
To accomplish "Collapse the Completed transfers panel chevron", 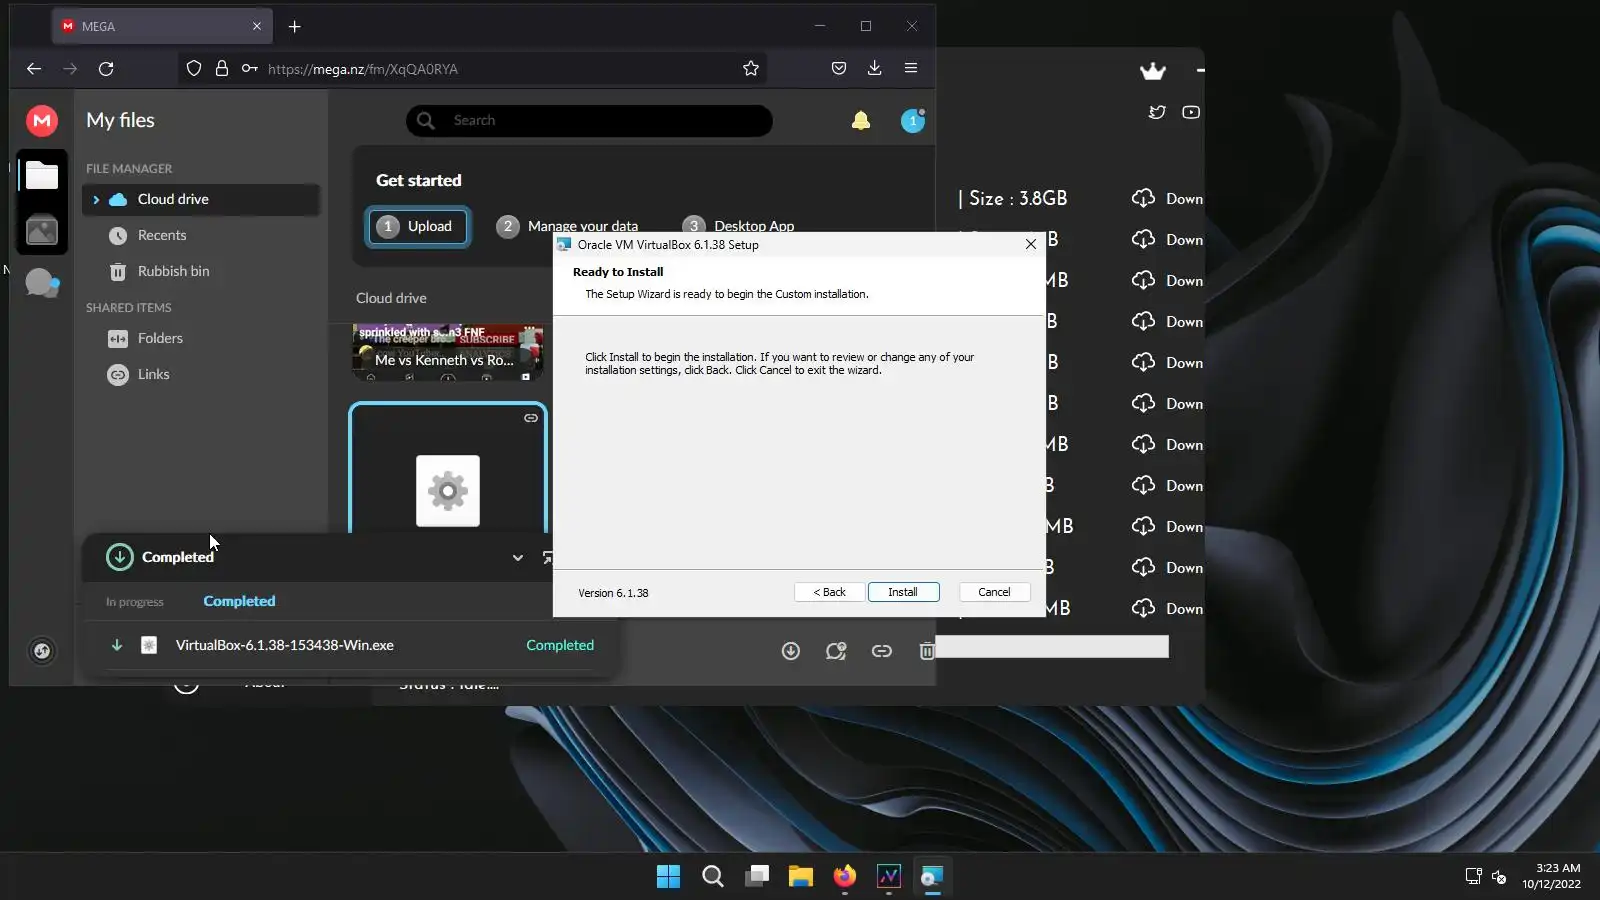I will (x=518, y=558).
